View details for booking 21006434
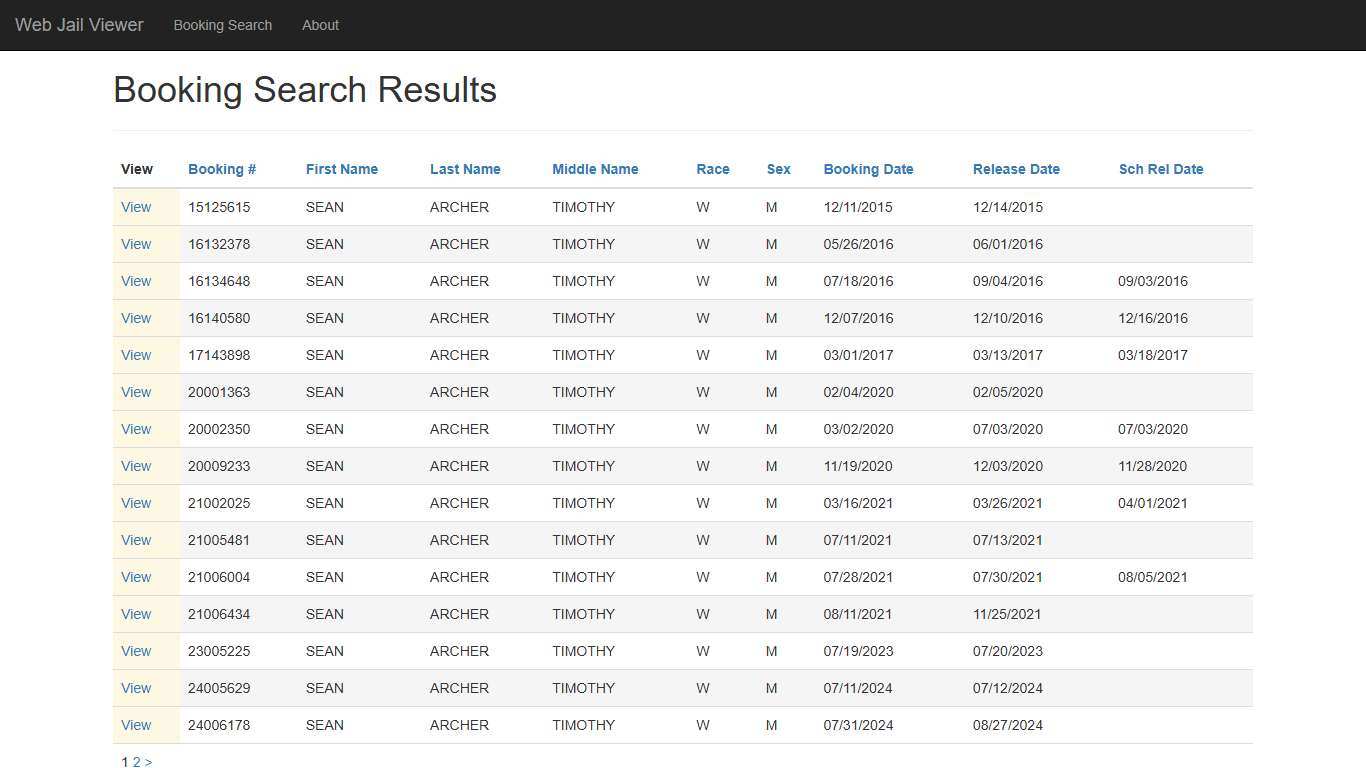 pyautogui.click(x=136, y=614)
